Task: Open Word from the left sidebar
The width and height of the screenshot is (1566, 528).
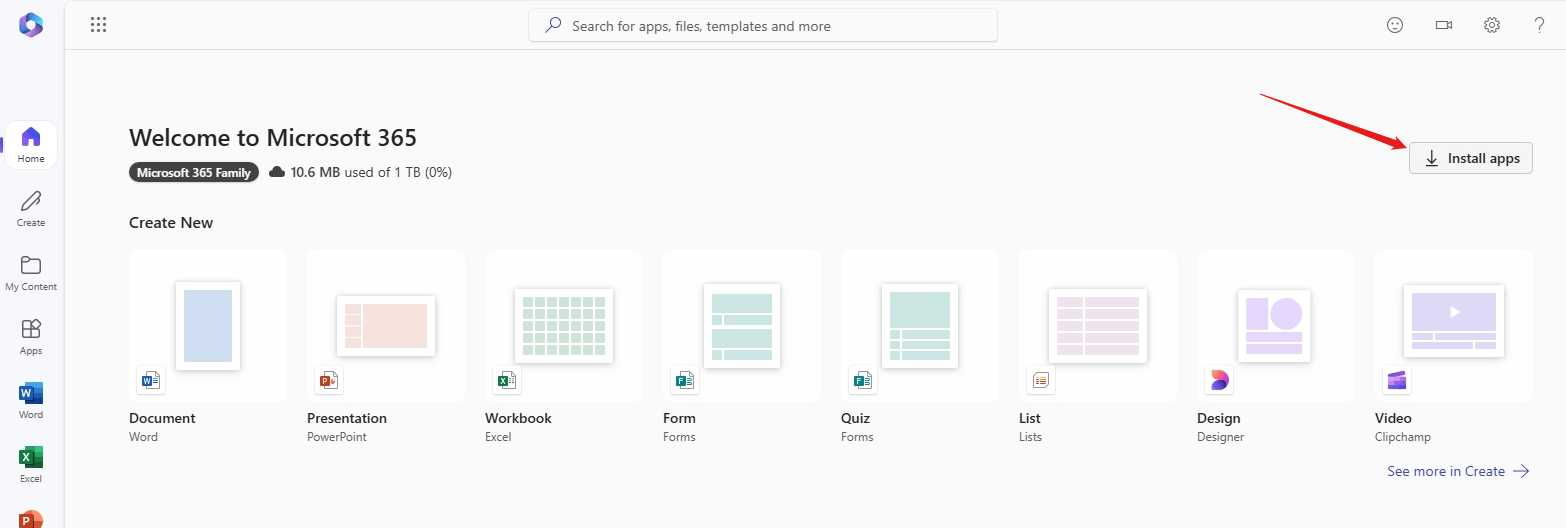Action: click(31, 399)
